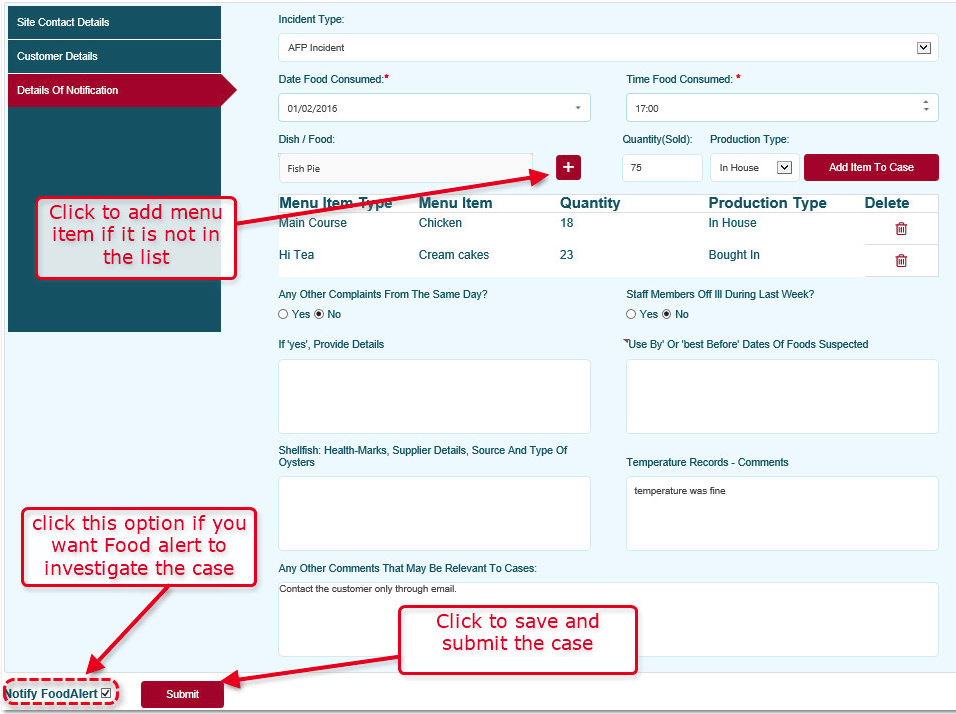956x714 pixels.
Task: Delete the Chicken main course row
Action: [900, 229]
